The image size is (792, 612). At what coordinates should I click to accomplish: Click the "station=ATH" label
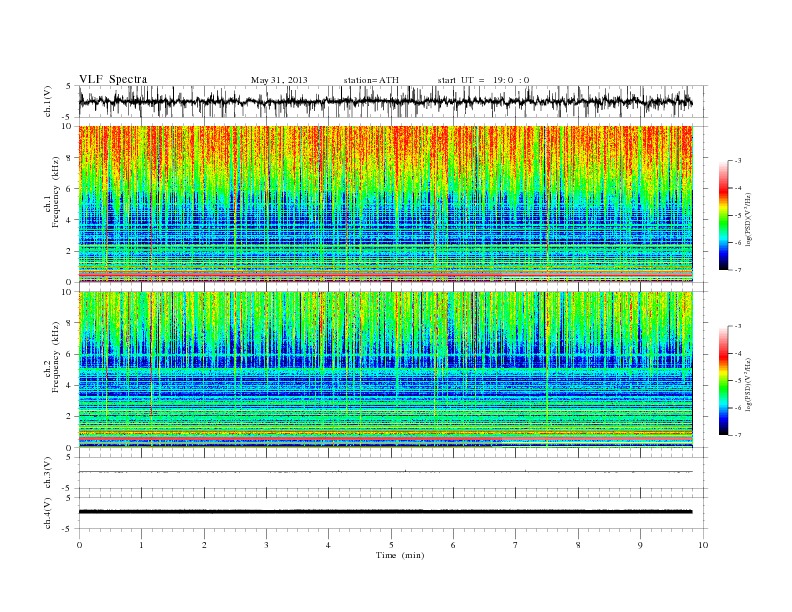tap(371, 80)
